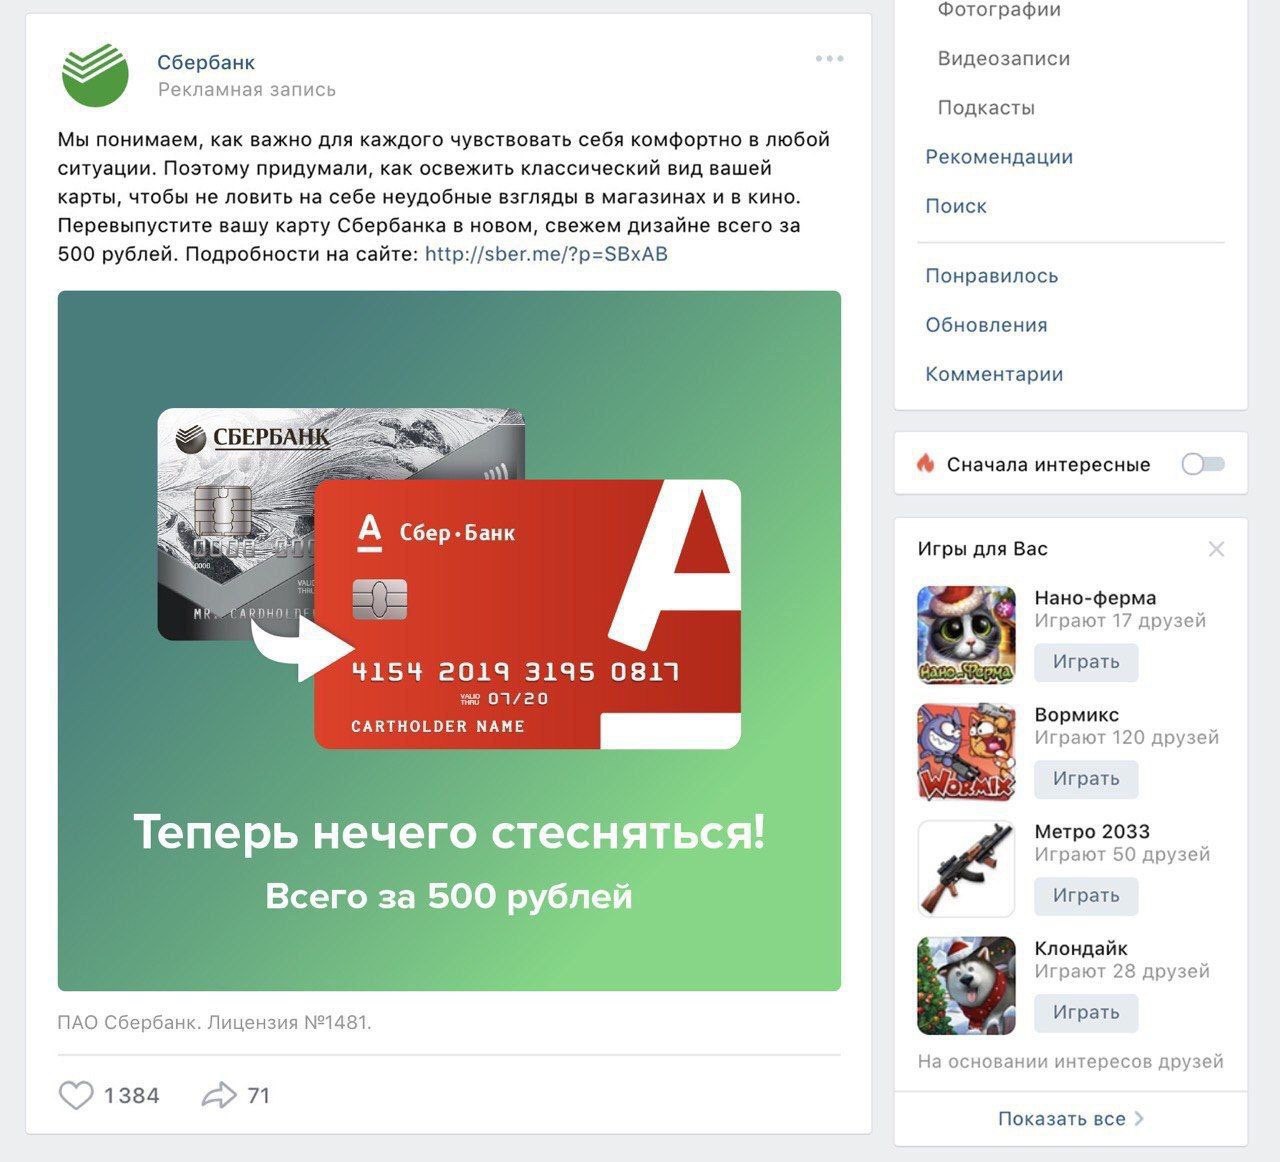Share the post using the arrow icon
The width and height of the screenshot is (1280, 1162).
219,1095
